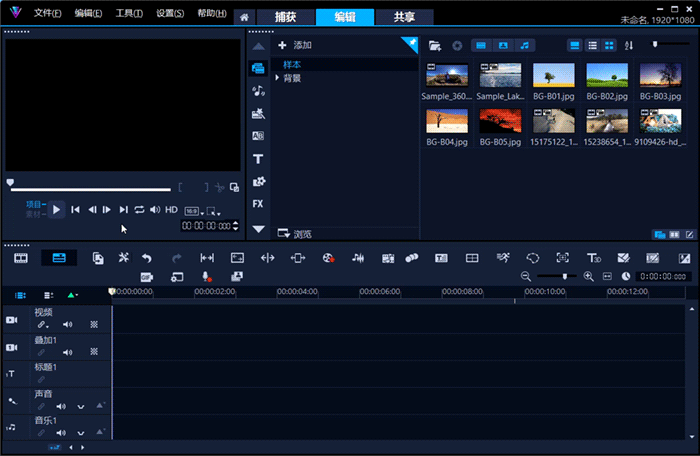Step back one frame
This screenshot has width=700, height=456.
click(92, 209)
